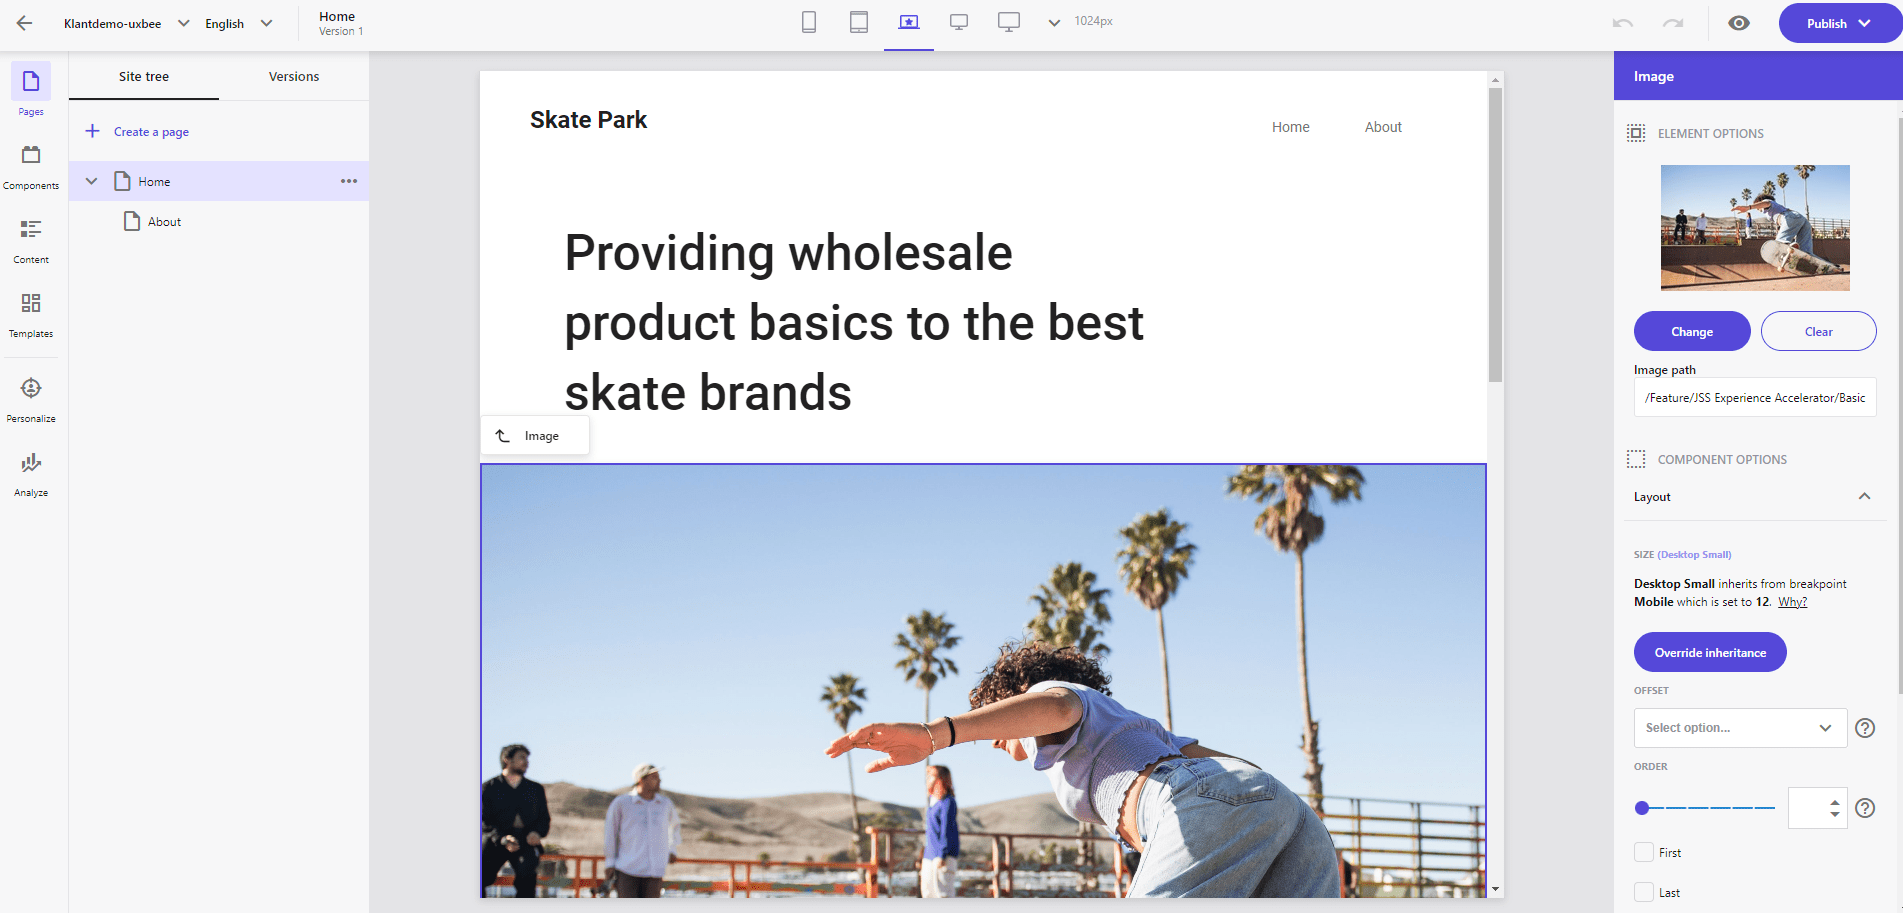
Task: Click the plus icon beside Create a page
Action: coord(92,131)
